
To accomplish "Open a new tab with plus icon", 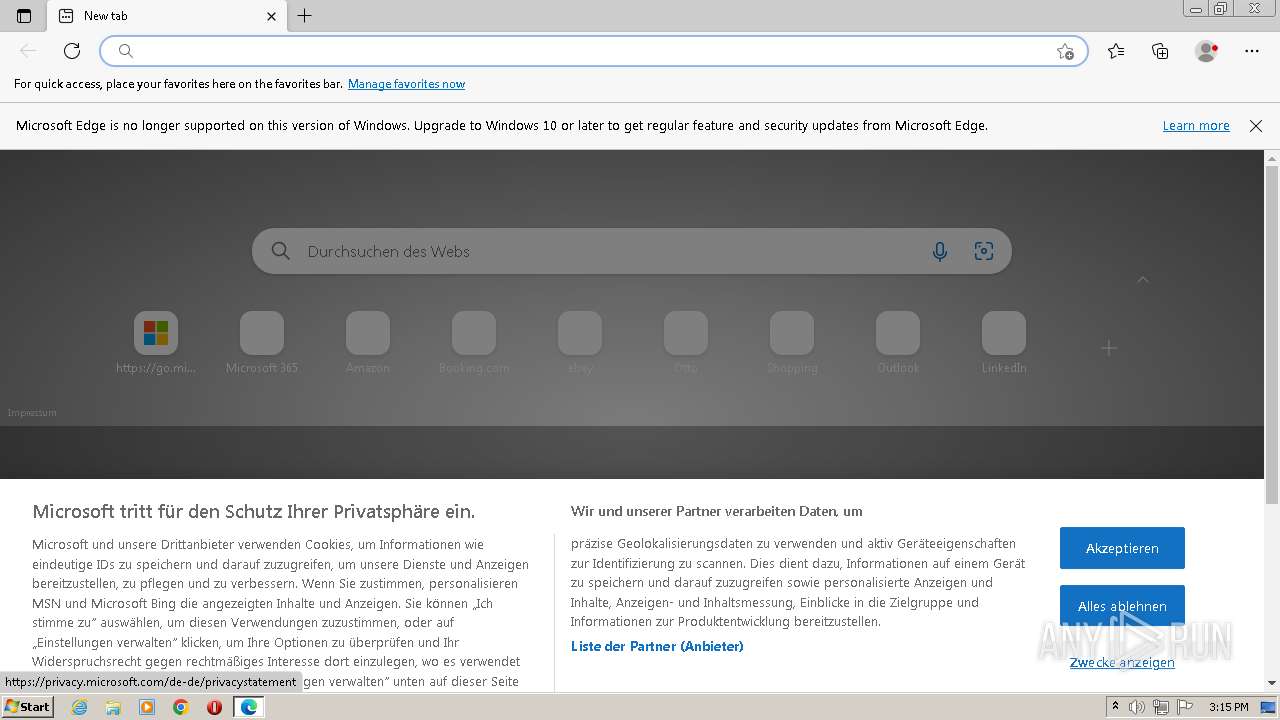I will tap(305, 16).
